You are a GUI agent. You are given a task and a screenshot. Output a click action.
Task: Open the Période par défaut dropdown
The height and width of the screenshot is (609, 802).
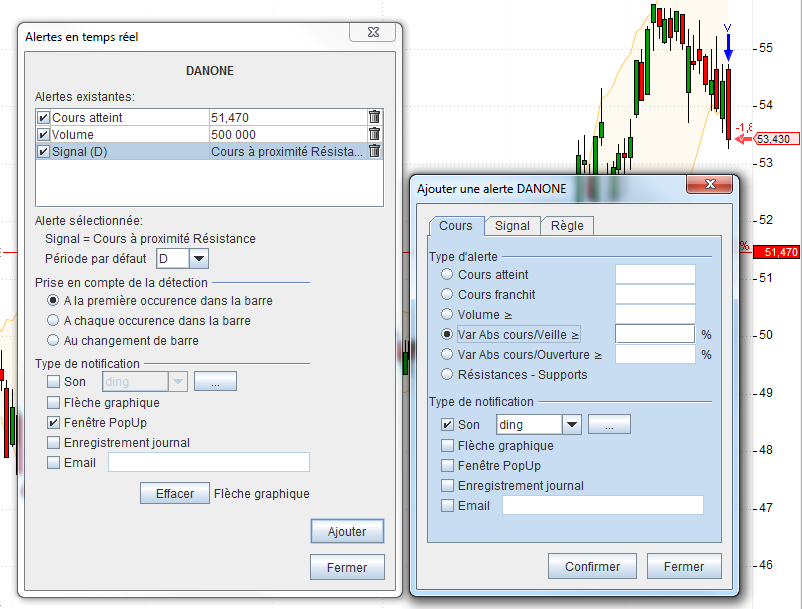(x=198, y=258)
